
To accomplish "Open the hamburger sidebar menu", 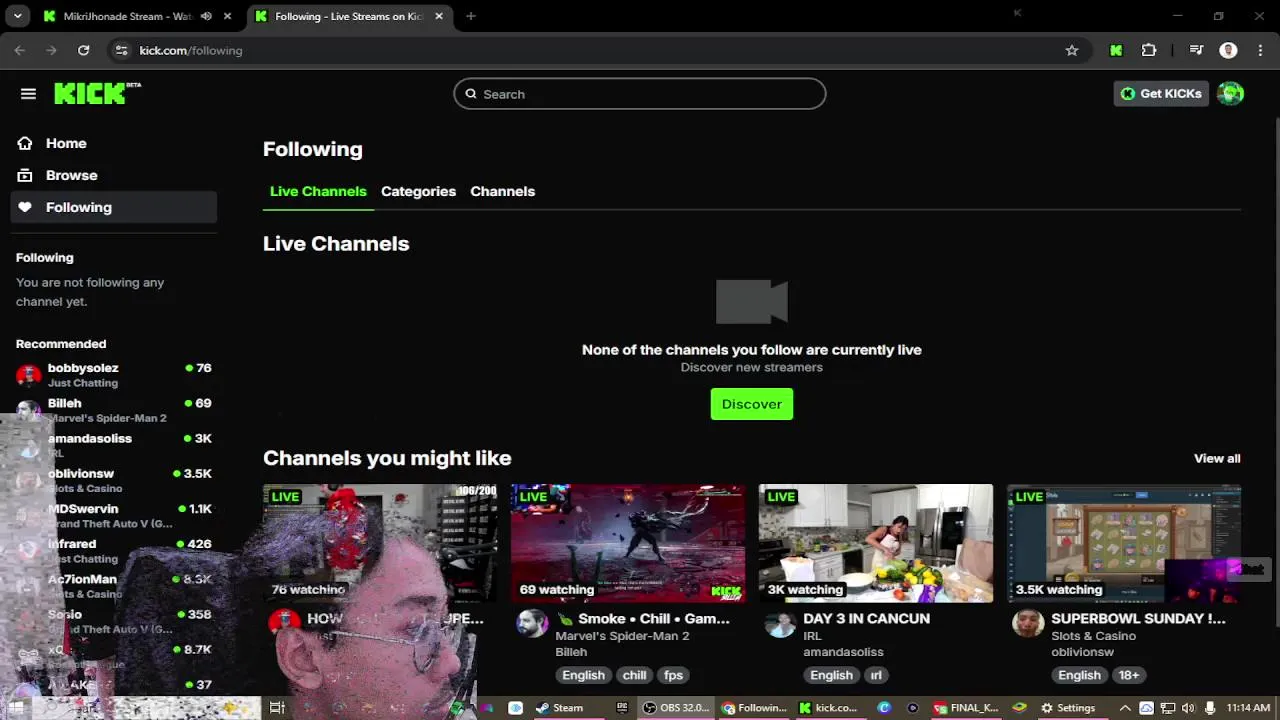I will (x=28, y=94).
